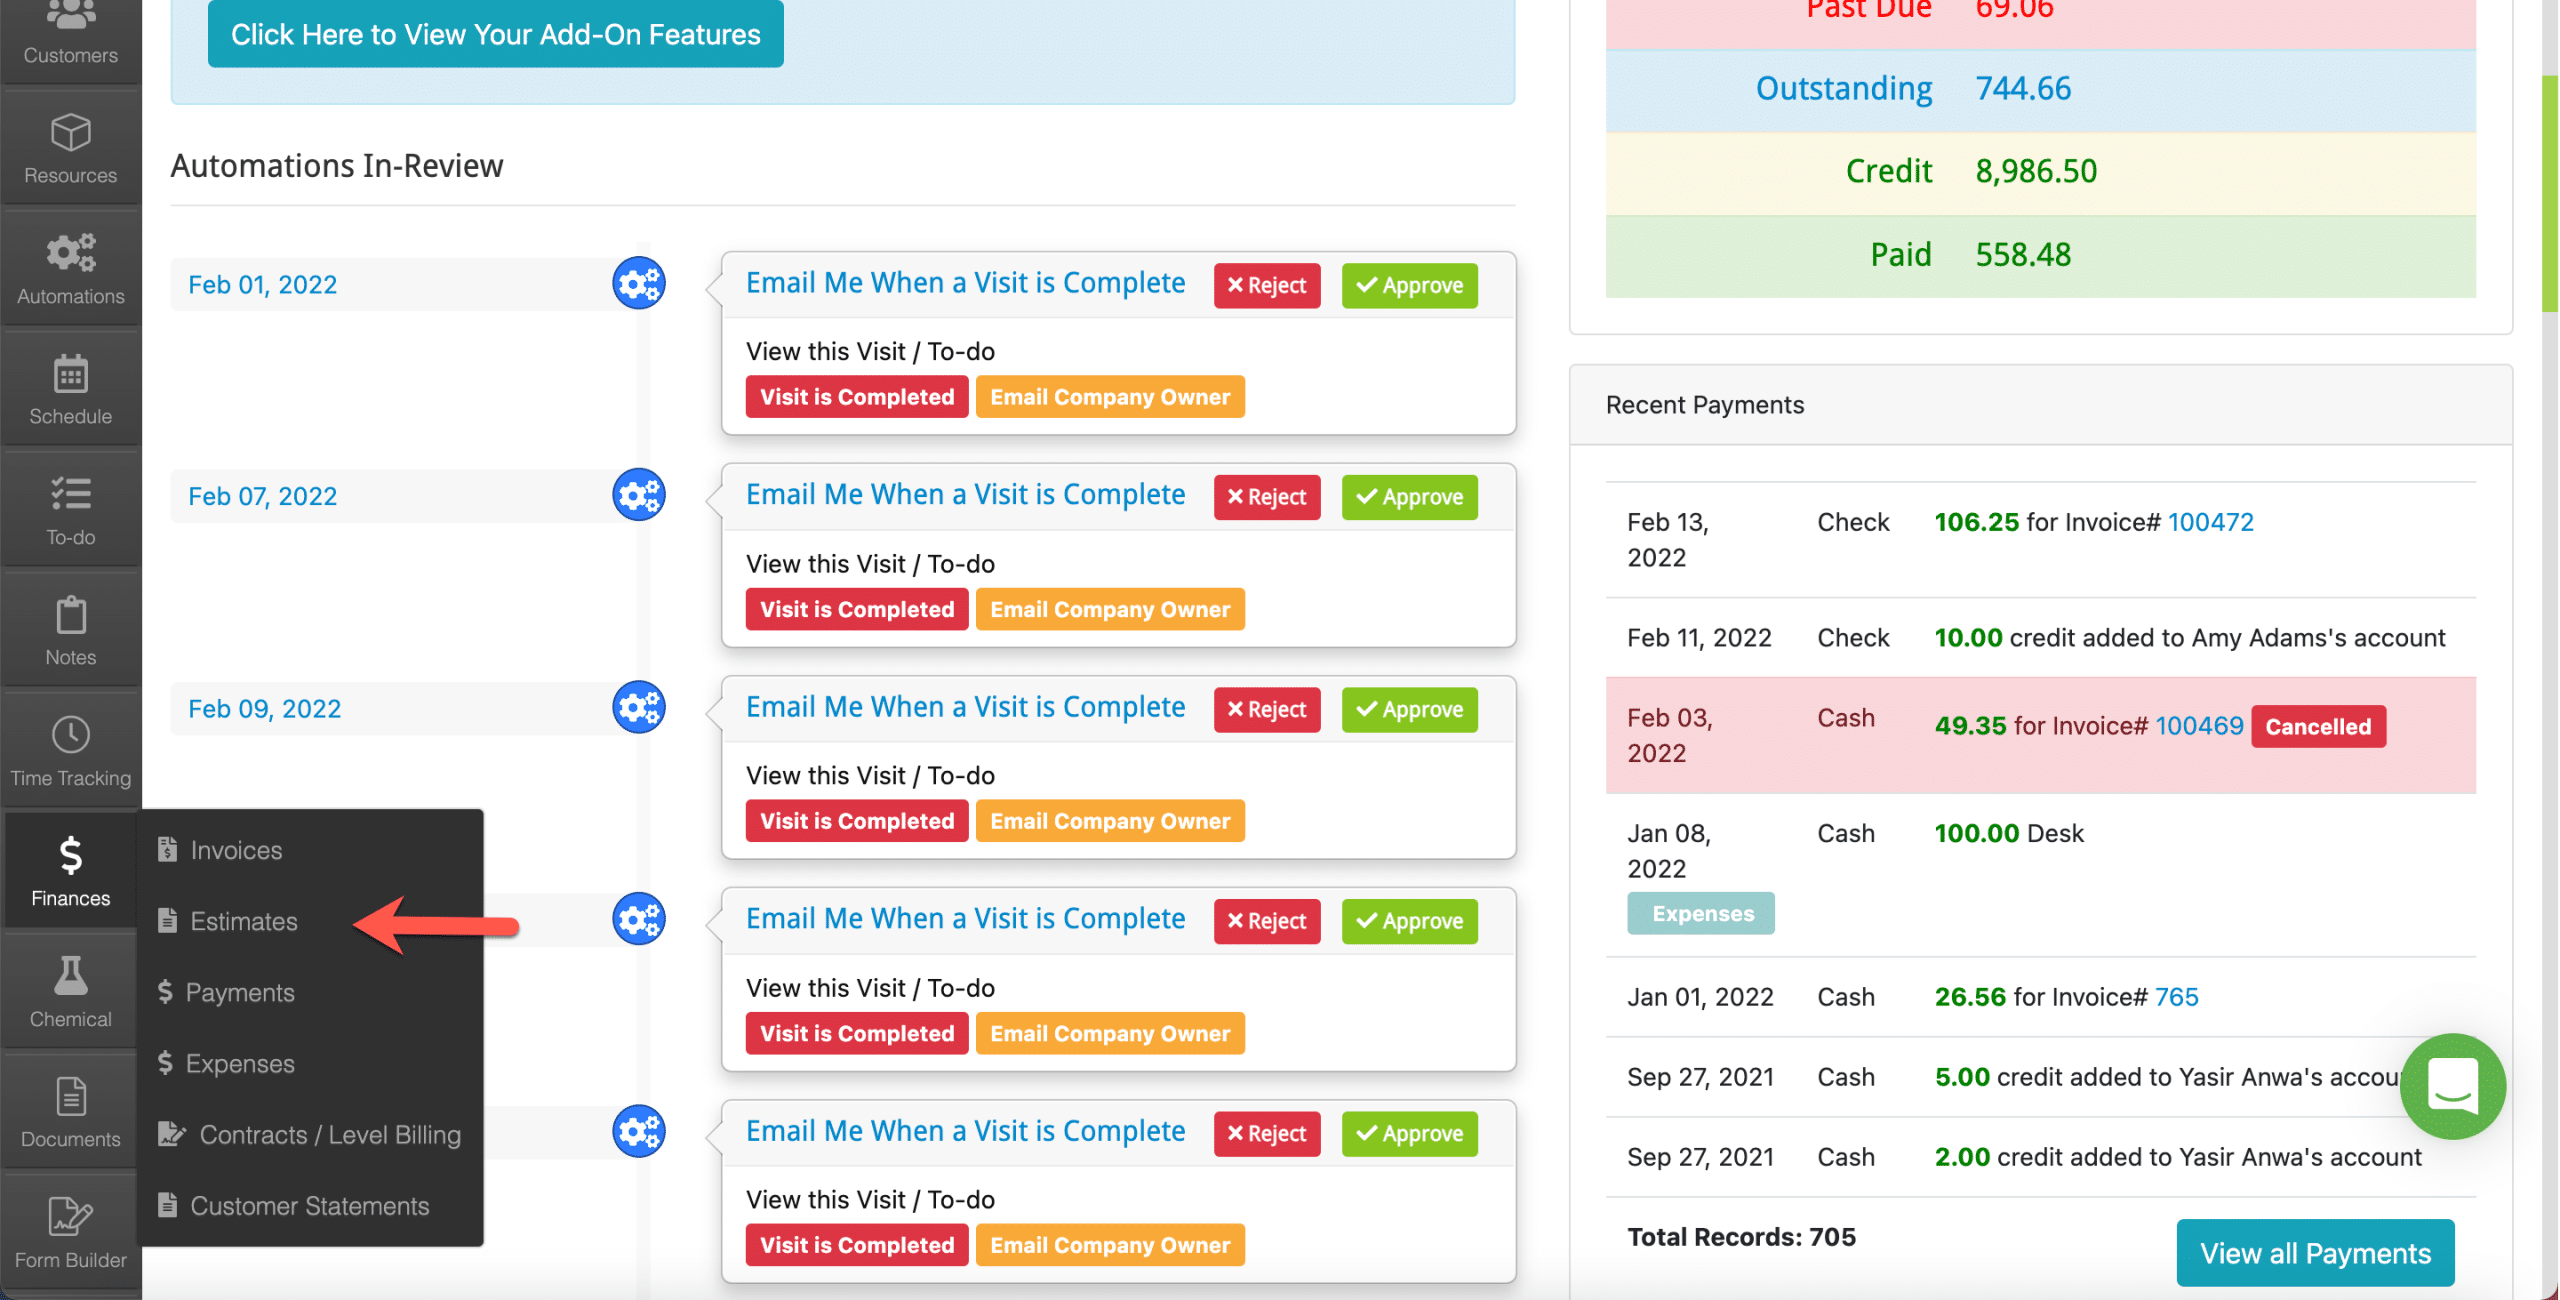This screenshot has width=2560, height=1300.
Task: Approve the fifth automation card
Action: coord(1409,1133)
